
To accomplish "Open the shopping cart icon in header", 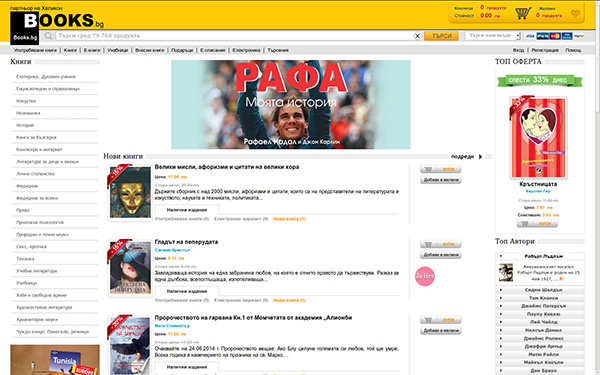I will (x=523, y=13).
